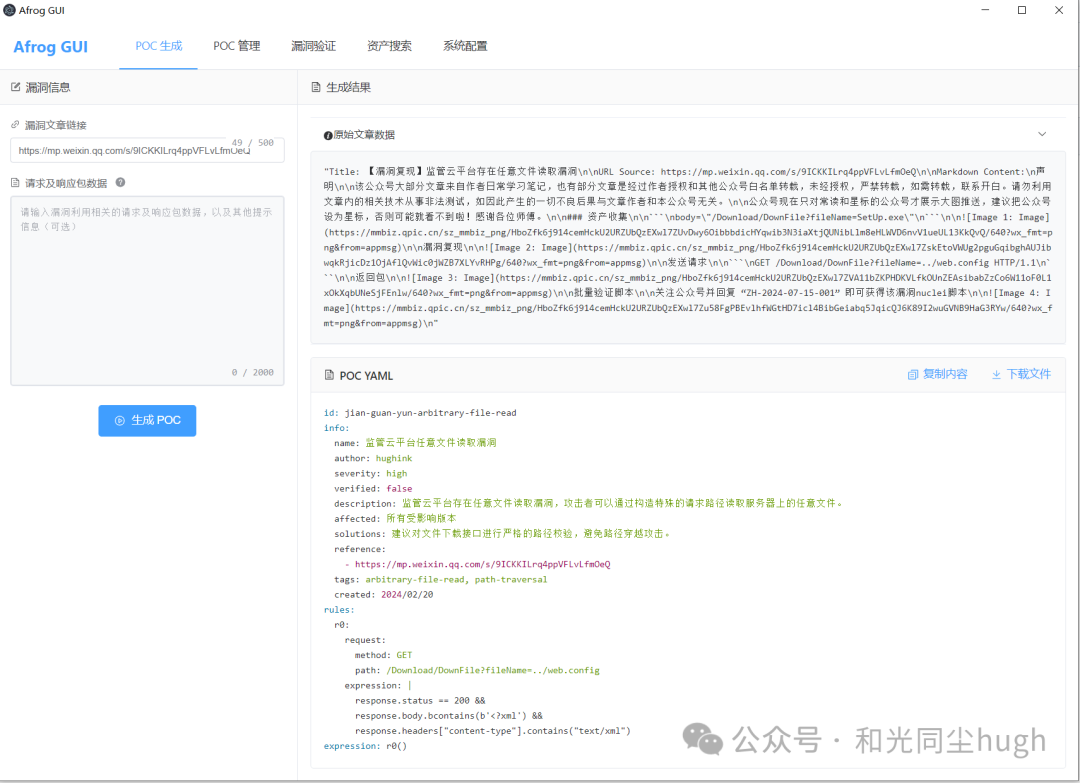The height and width of the screenshot is (783, 1080).
Task: Minimize the Afrog GUI window
Action: pyautogui.click(x=985, y=10)
